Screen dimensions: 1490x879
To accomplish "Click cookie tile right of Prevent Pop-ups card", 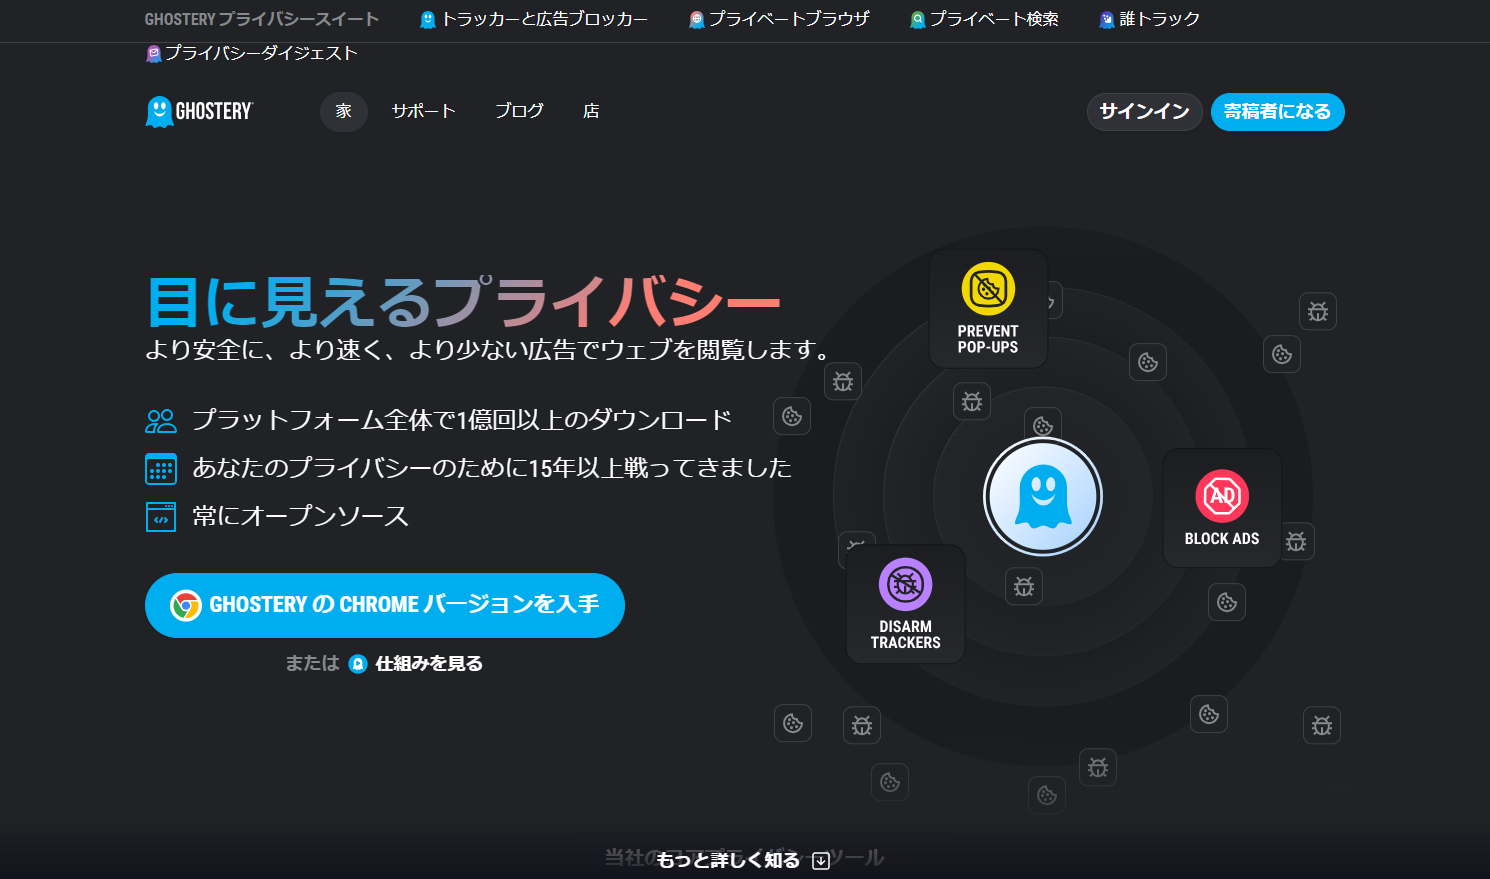I will coord(1148,362).
